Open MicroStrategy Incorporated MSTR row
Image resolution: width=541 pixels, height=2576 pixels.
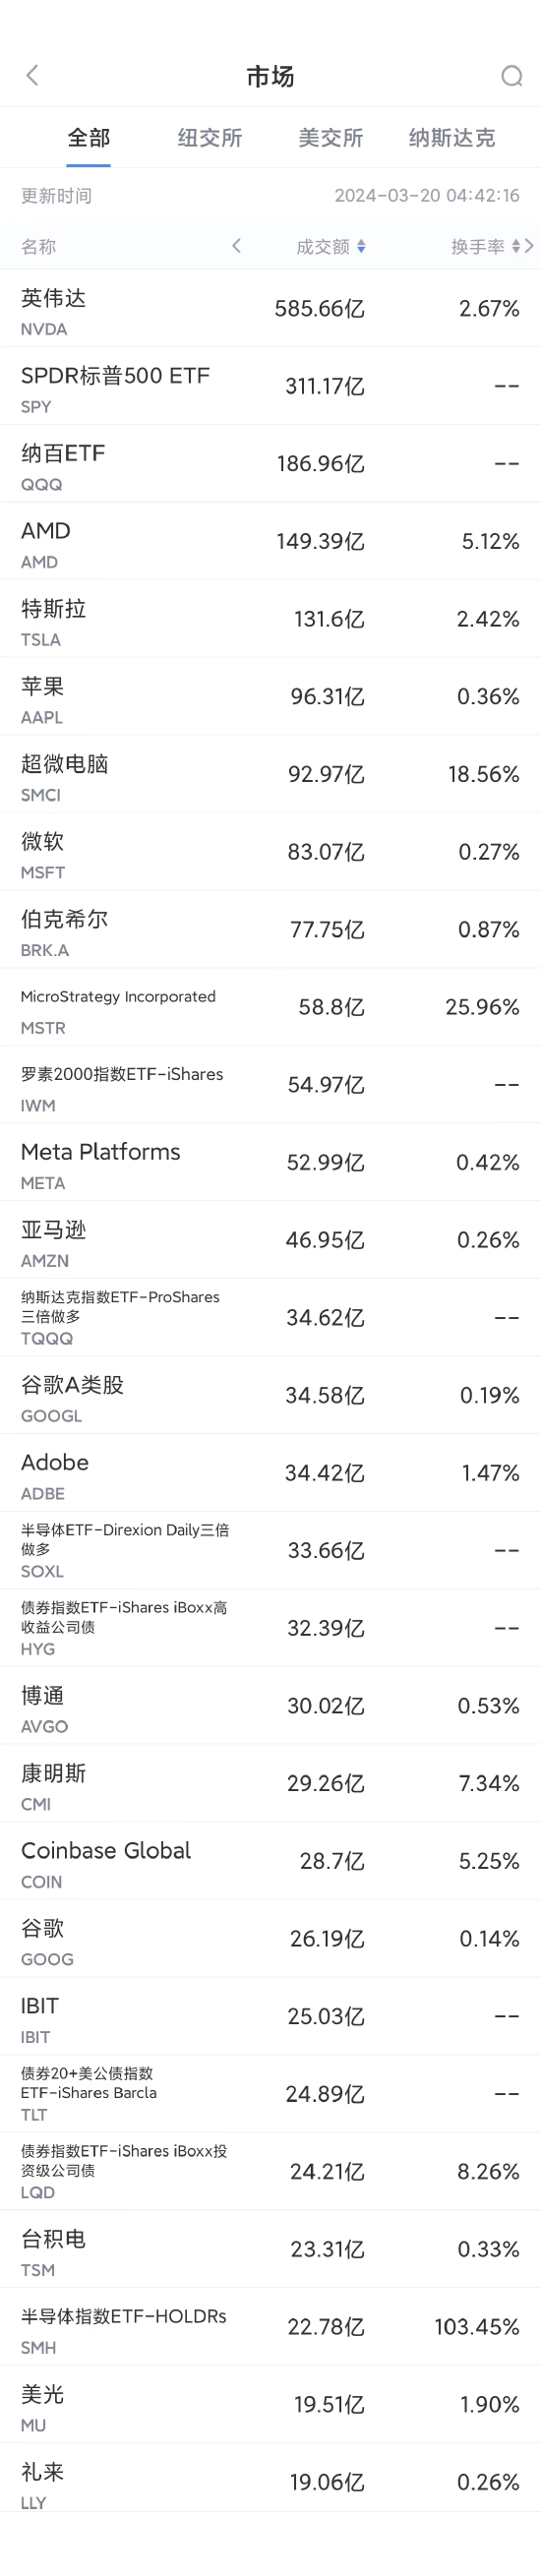point(270,1007)
